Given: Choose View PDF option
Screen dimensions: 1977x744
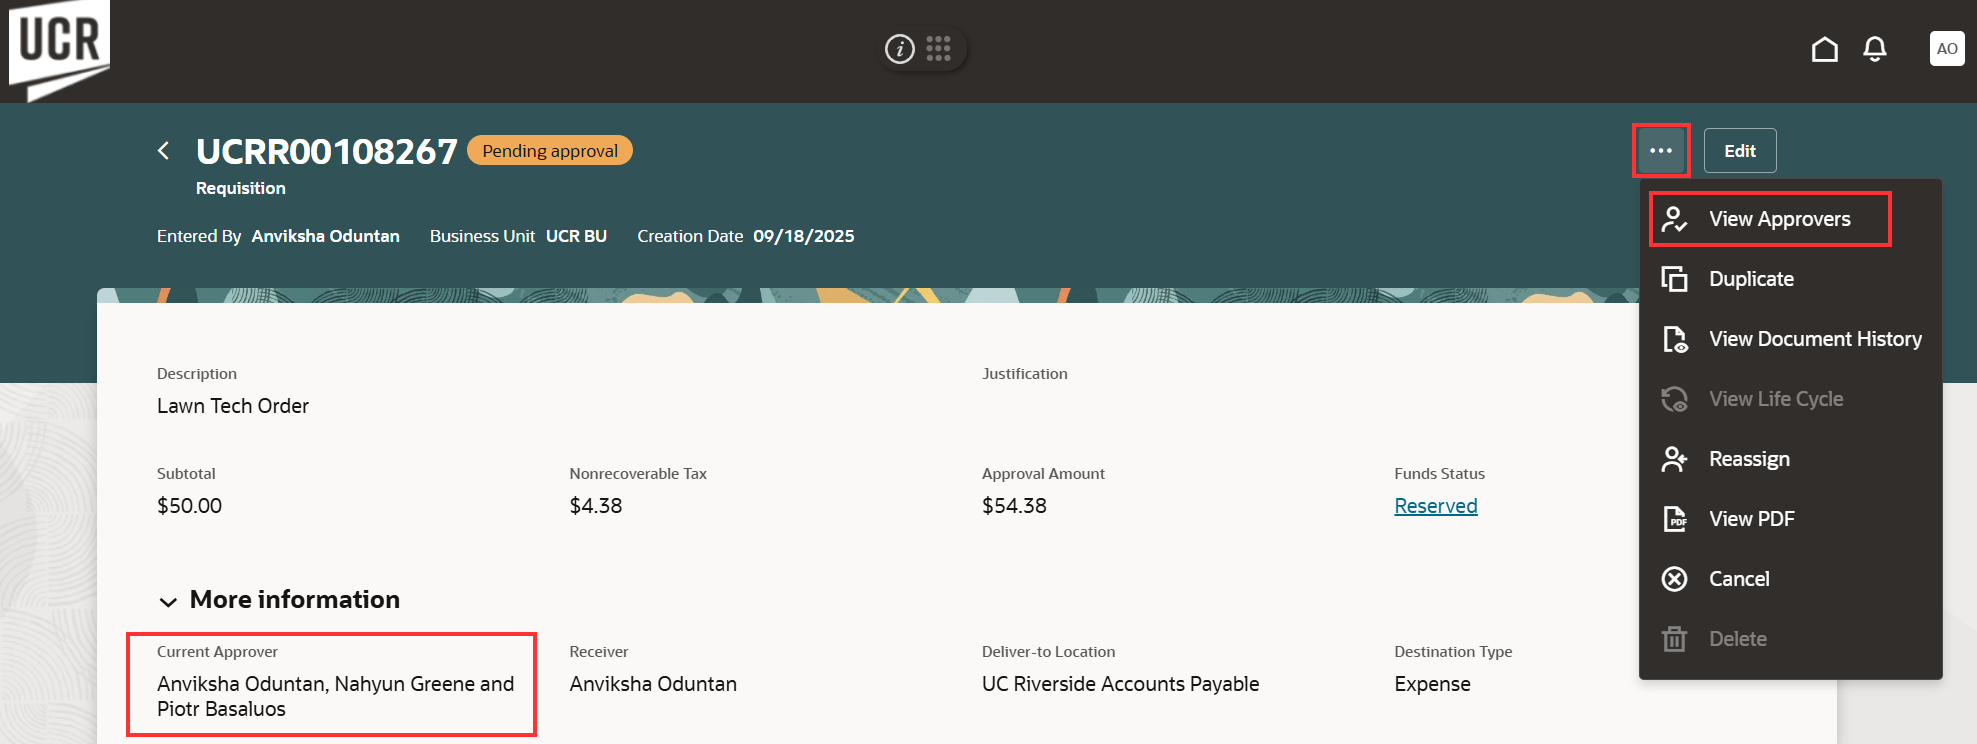Looking at the screenshot, I should (x=1751, y=519).
